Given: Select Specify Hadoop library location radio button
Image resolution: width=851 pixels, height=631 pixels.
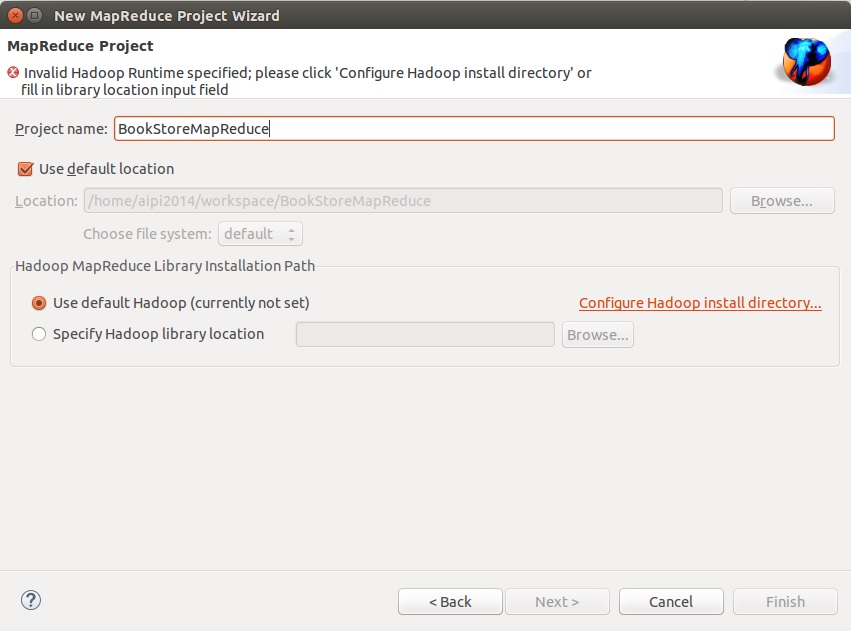Looking at the screenshot, I should (39, 334).
